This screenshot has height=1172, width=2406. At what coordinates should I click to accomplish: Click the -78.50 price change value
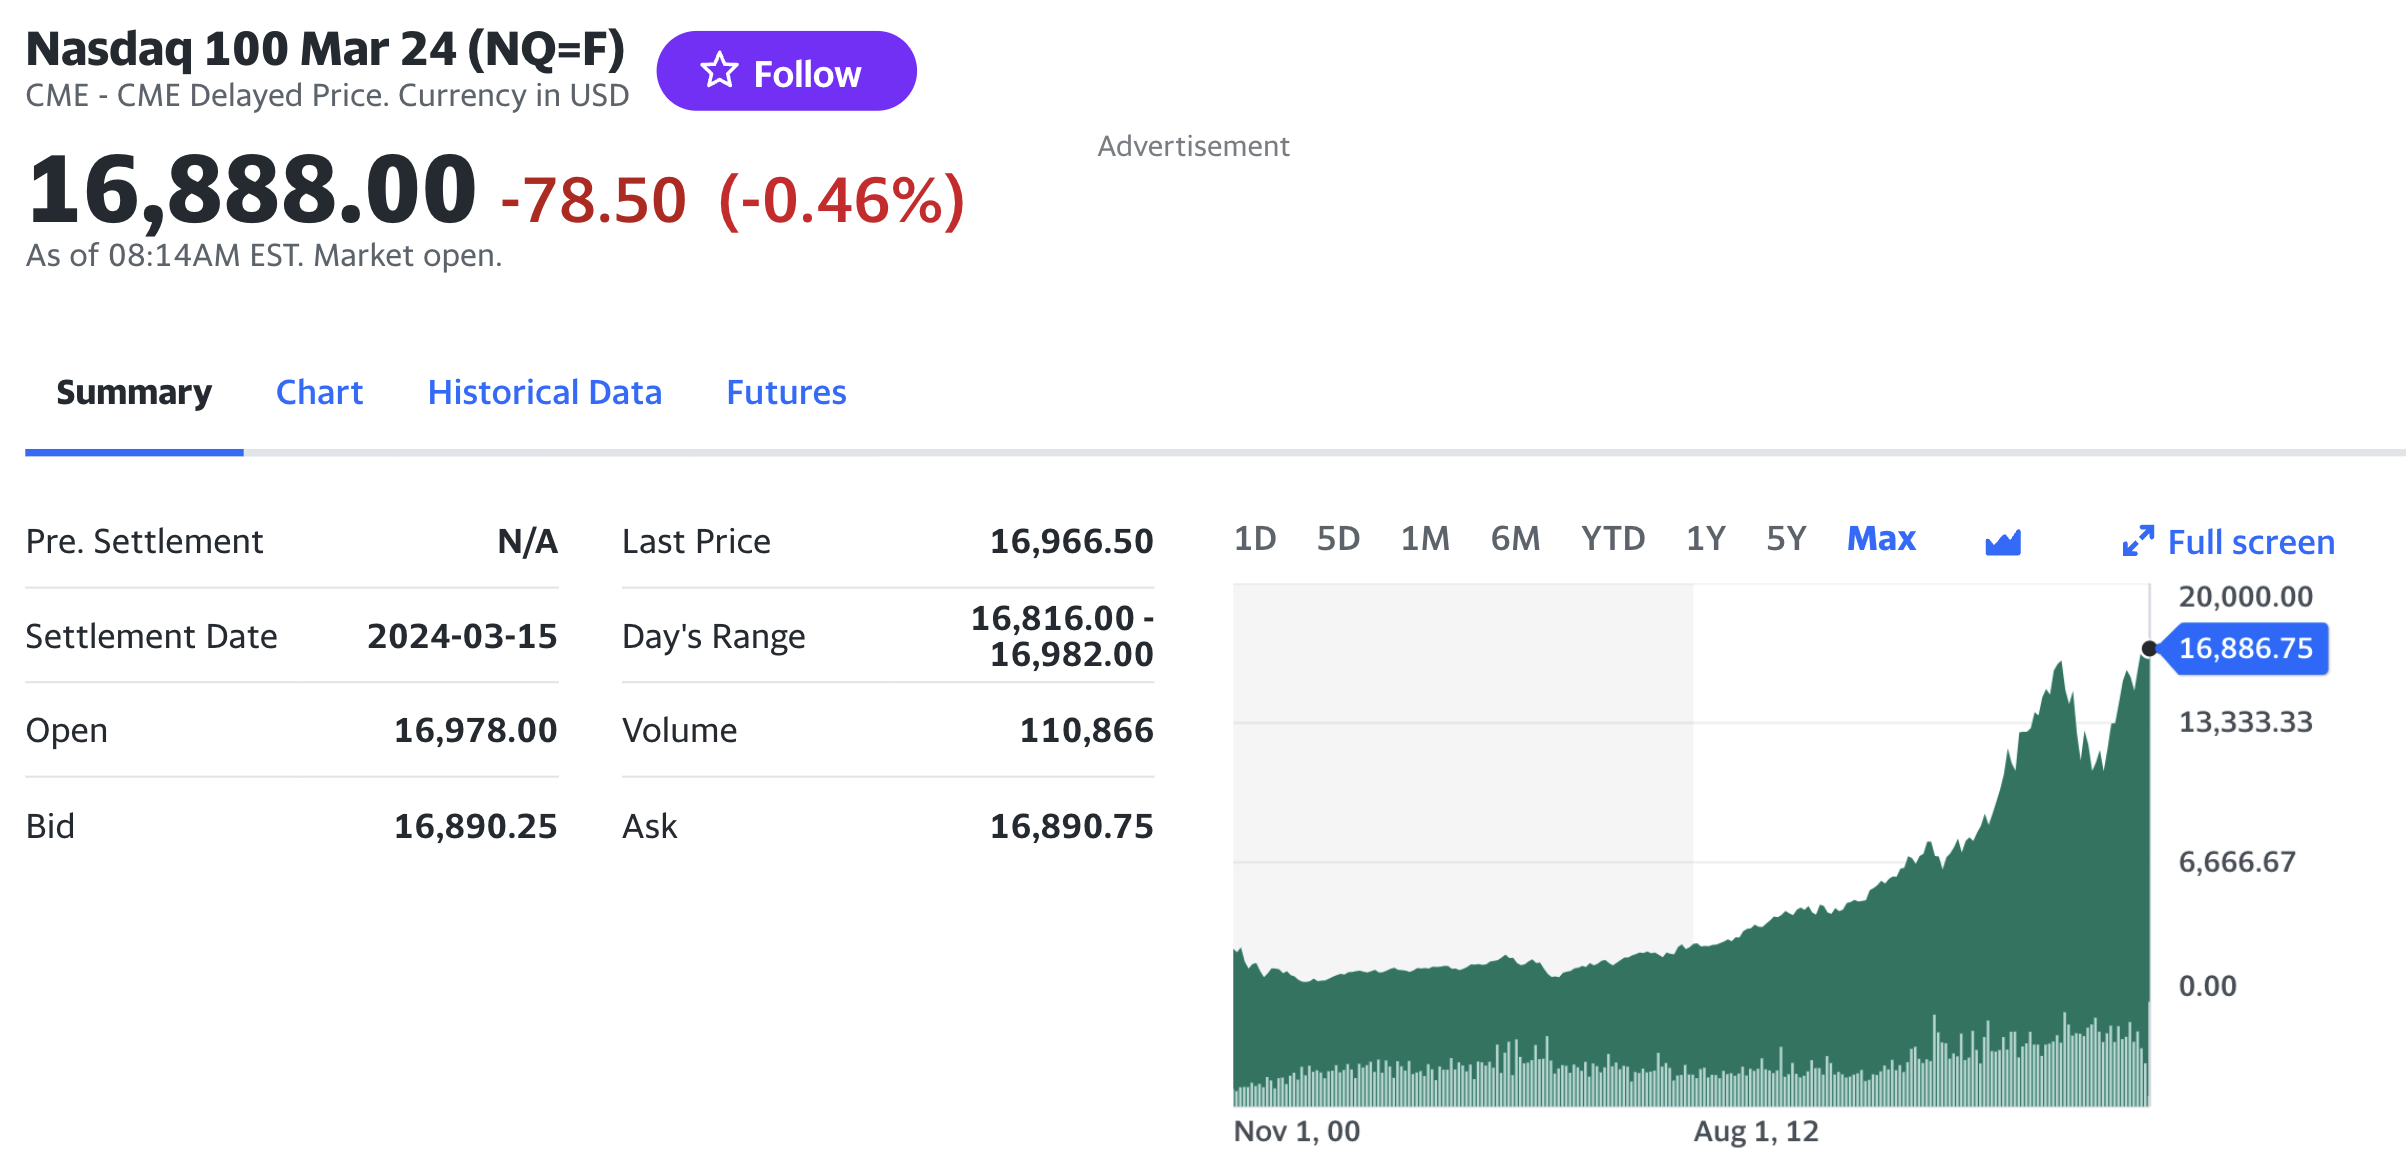[x=593, y=199]
